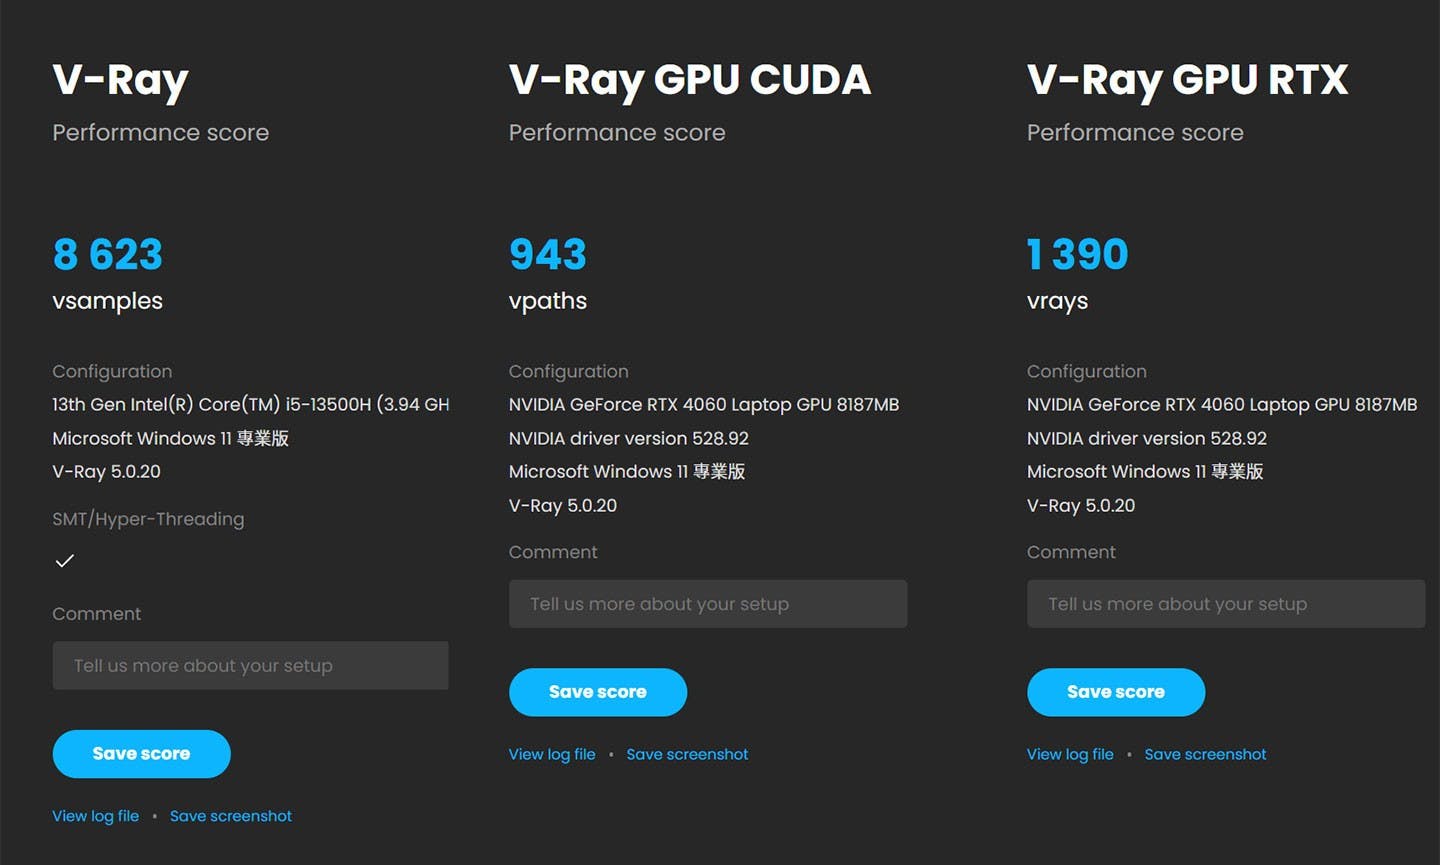Click Save screenshot under GPU RTX column

[1205, 754]
